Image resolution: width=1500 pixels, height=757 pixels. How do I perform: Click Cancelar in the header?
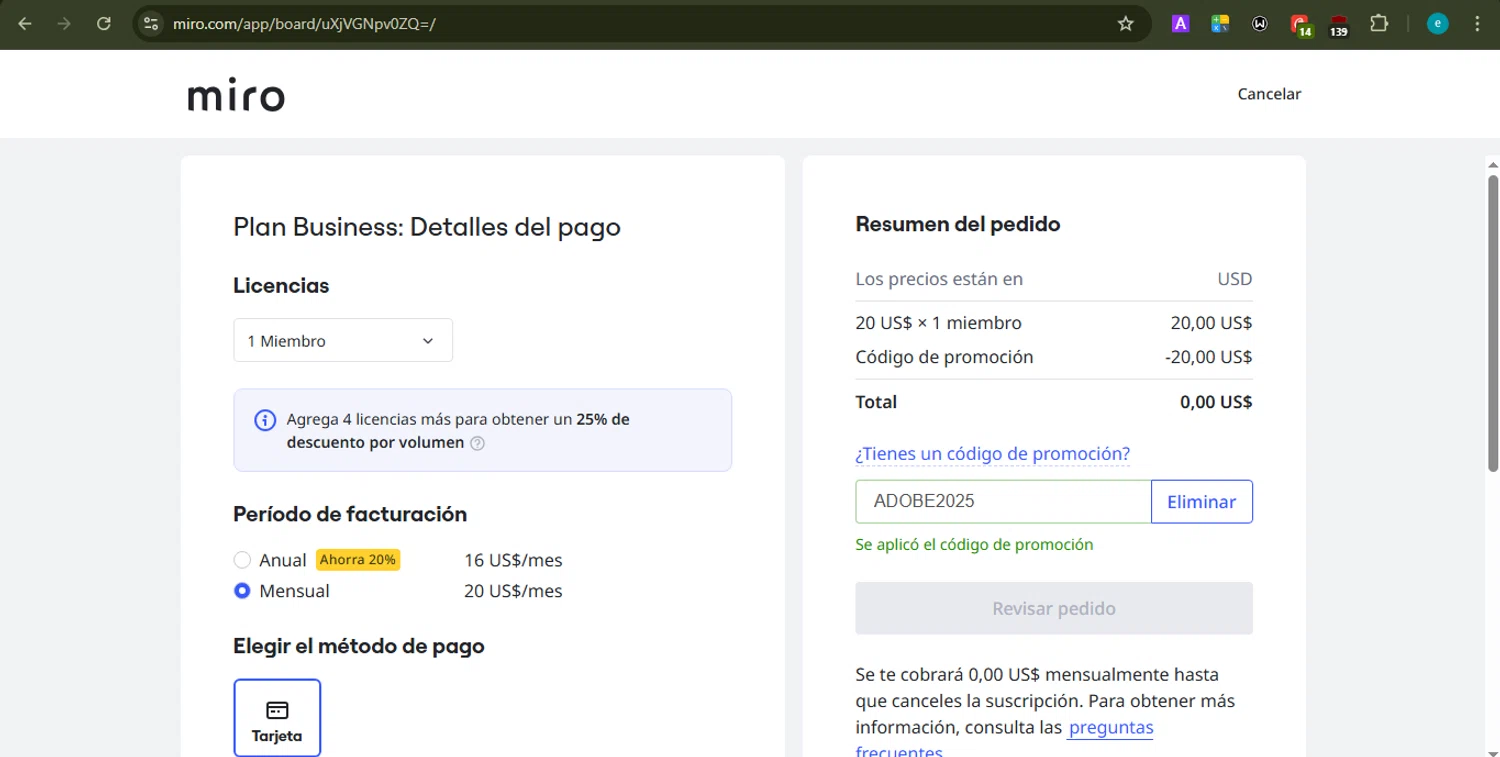tap(1269, 94)
